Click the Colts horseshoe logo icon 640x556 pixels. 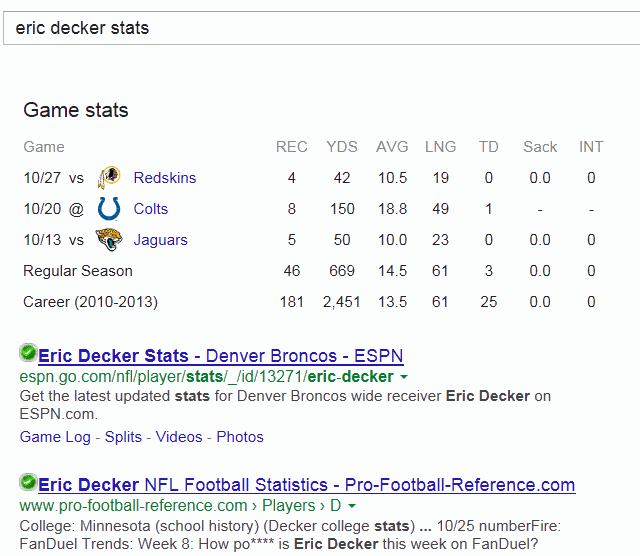click(109, 209)
